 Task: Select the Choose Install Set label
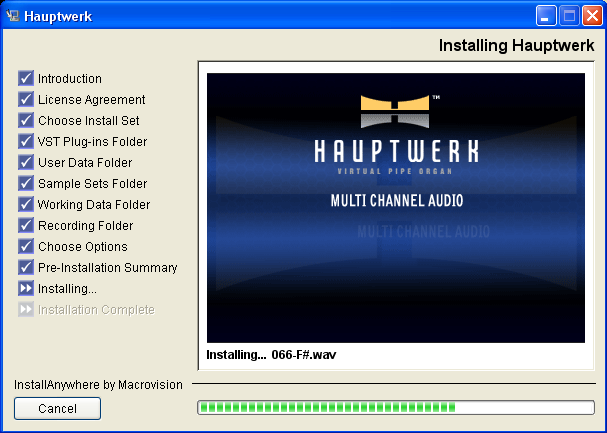(89, 120)
